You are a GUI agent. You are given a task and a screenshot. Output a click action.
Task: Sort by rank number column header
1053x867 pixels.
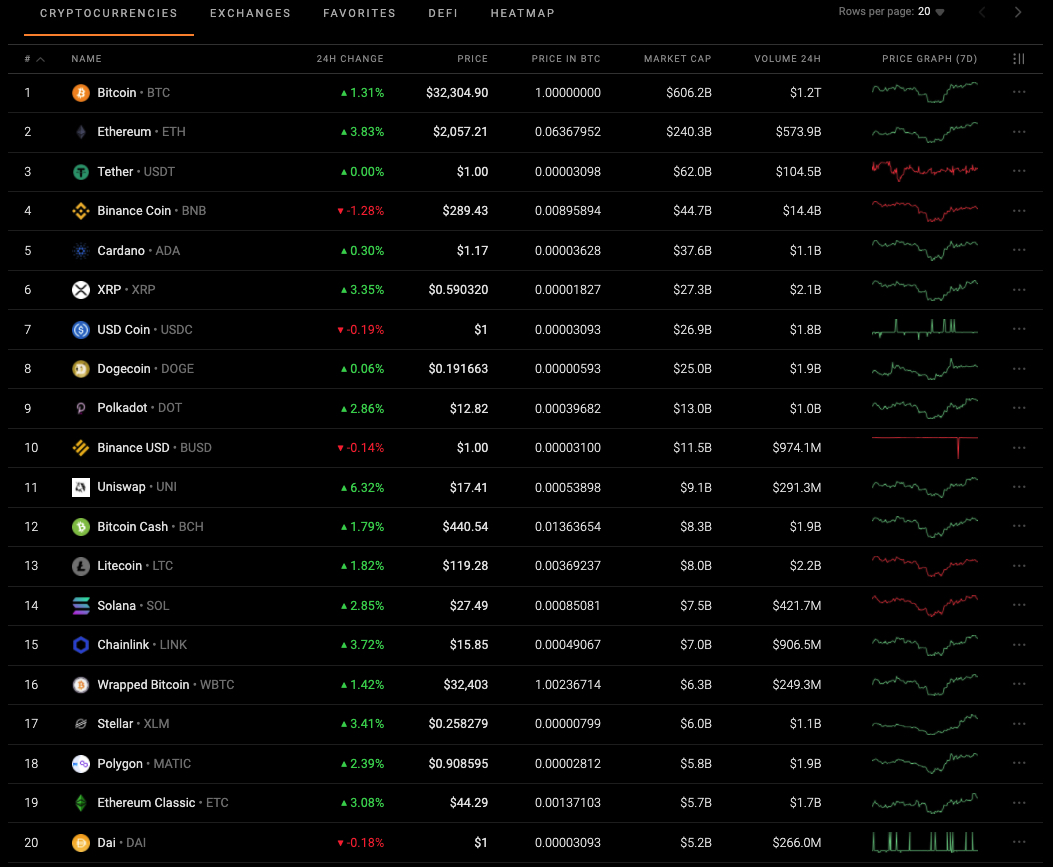pos(34,59)
